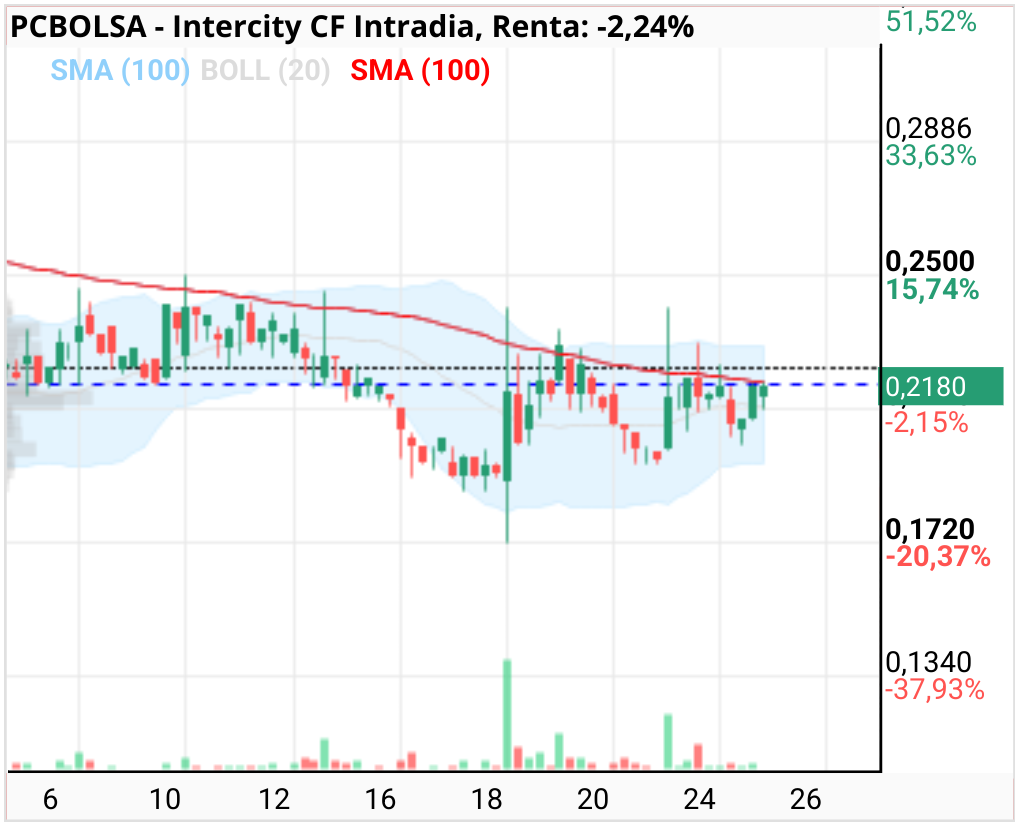Click the 33,63% percentage label
The width and height of the screenshot is (1019, 826).
tap(931, 156)
